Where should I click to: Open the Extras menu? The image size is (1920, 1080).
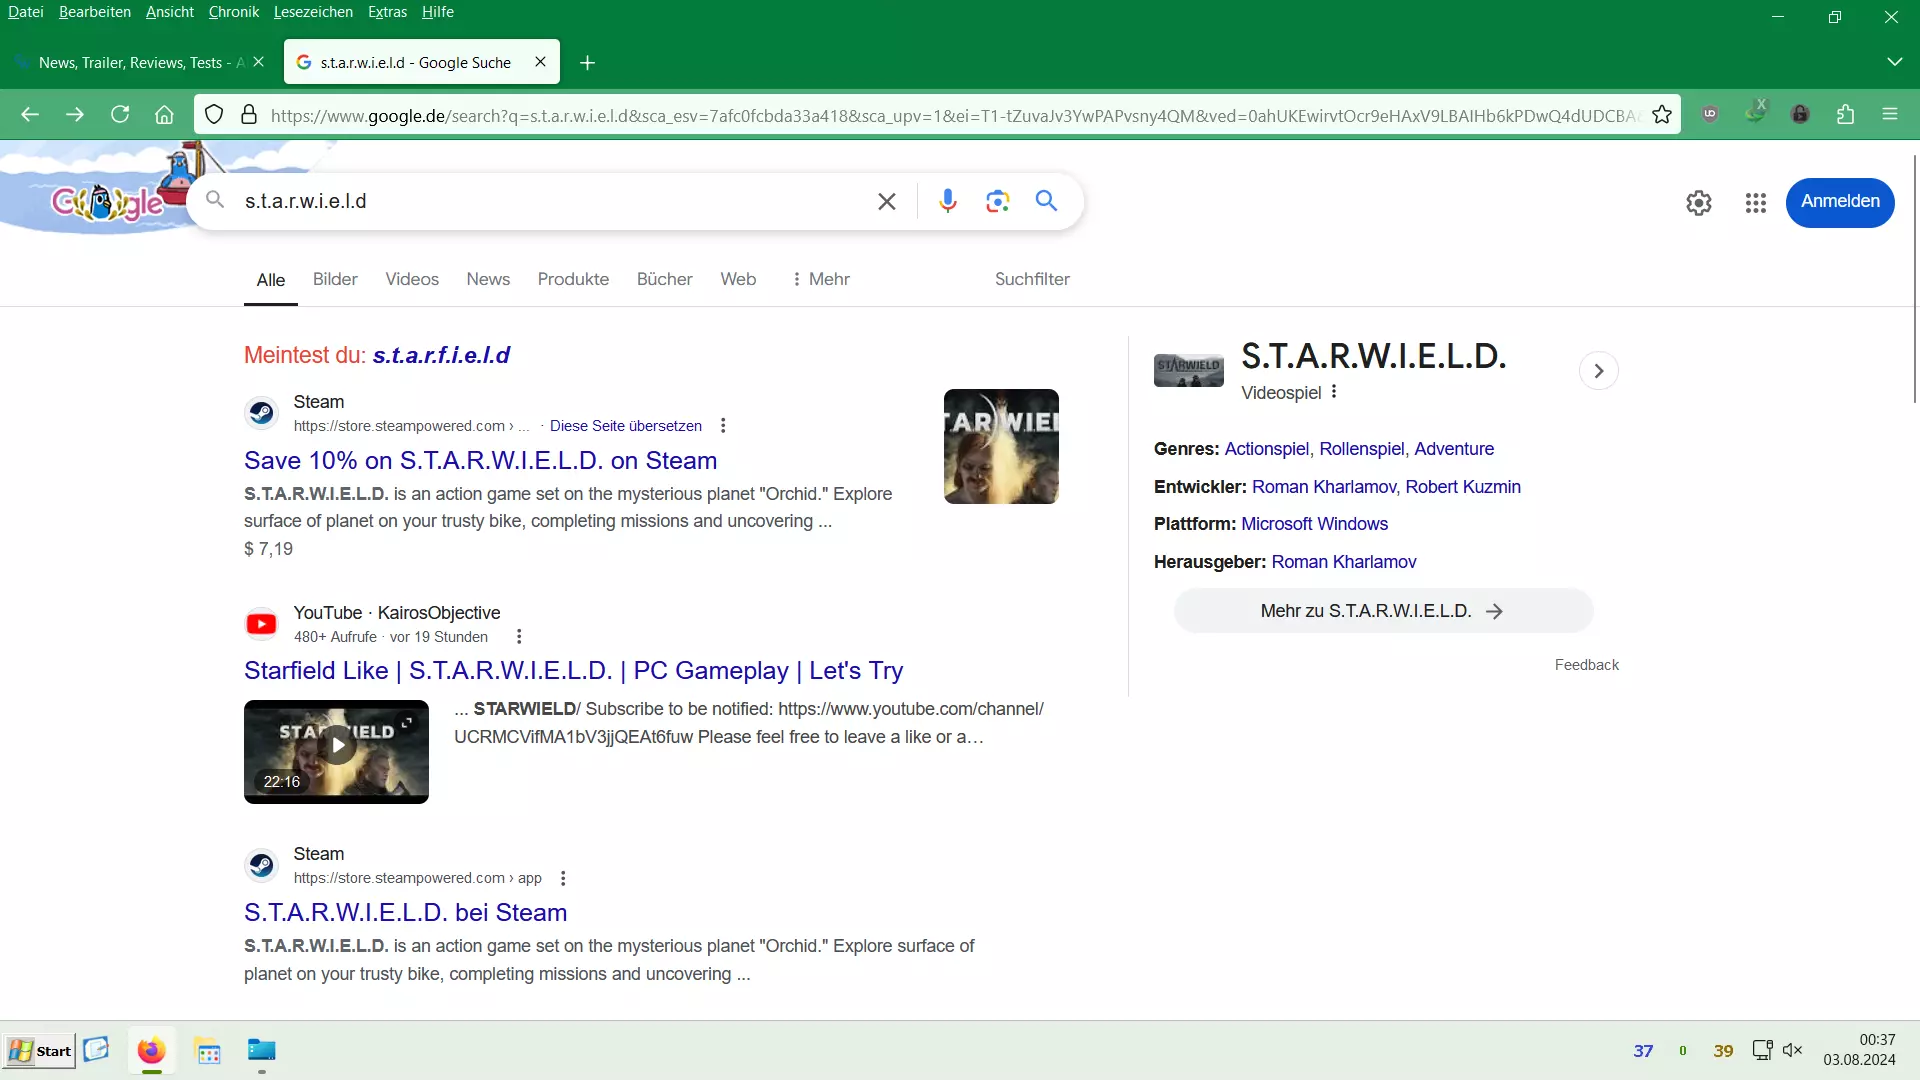387,12
